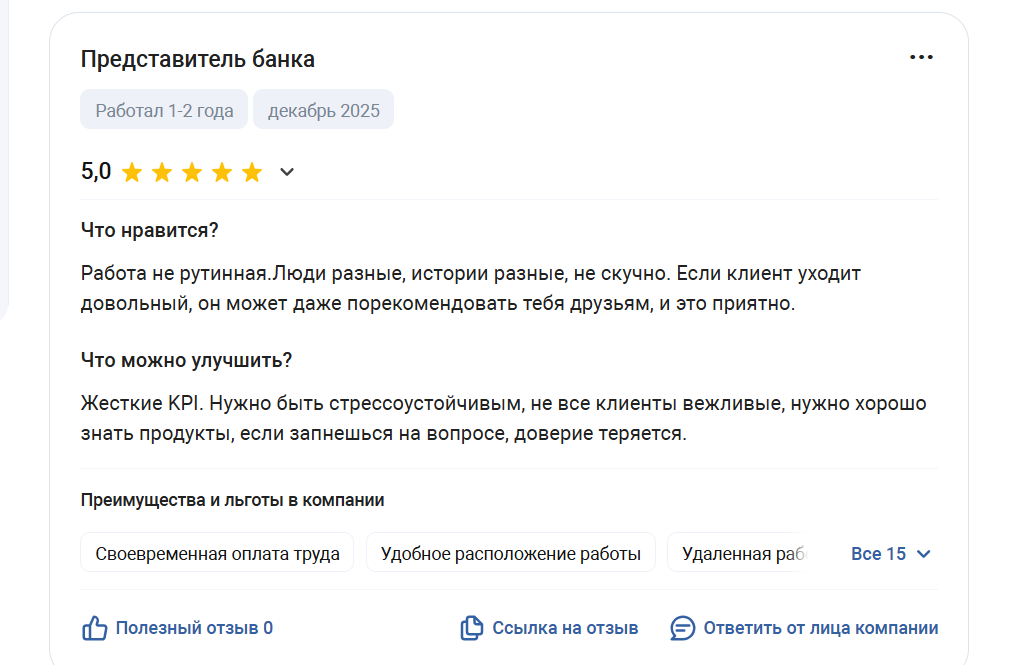
Task: Select 'Своевременная оплата труда' benefit tag
Action: pos(217,554)
